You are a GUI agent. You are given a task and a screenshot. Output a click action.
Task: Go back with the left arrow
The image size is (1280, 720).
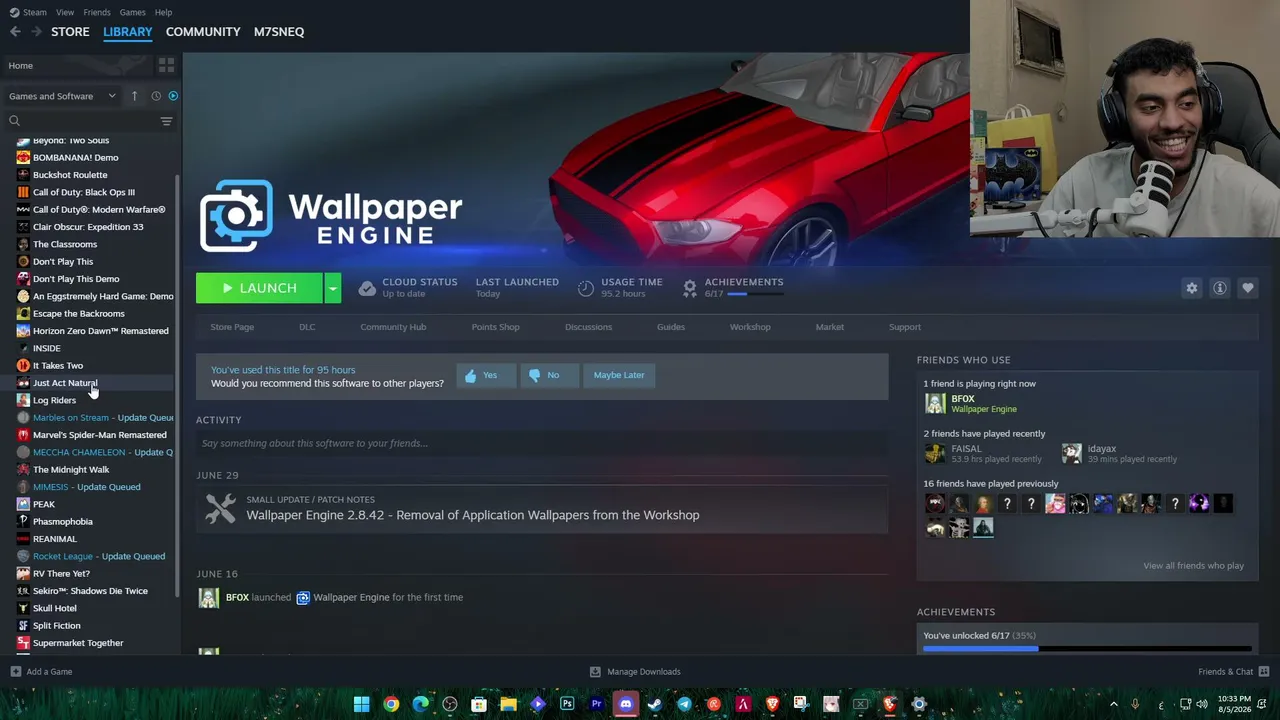(x=15, y=32)
